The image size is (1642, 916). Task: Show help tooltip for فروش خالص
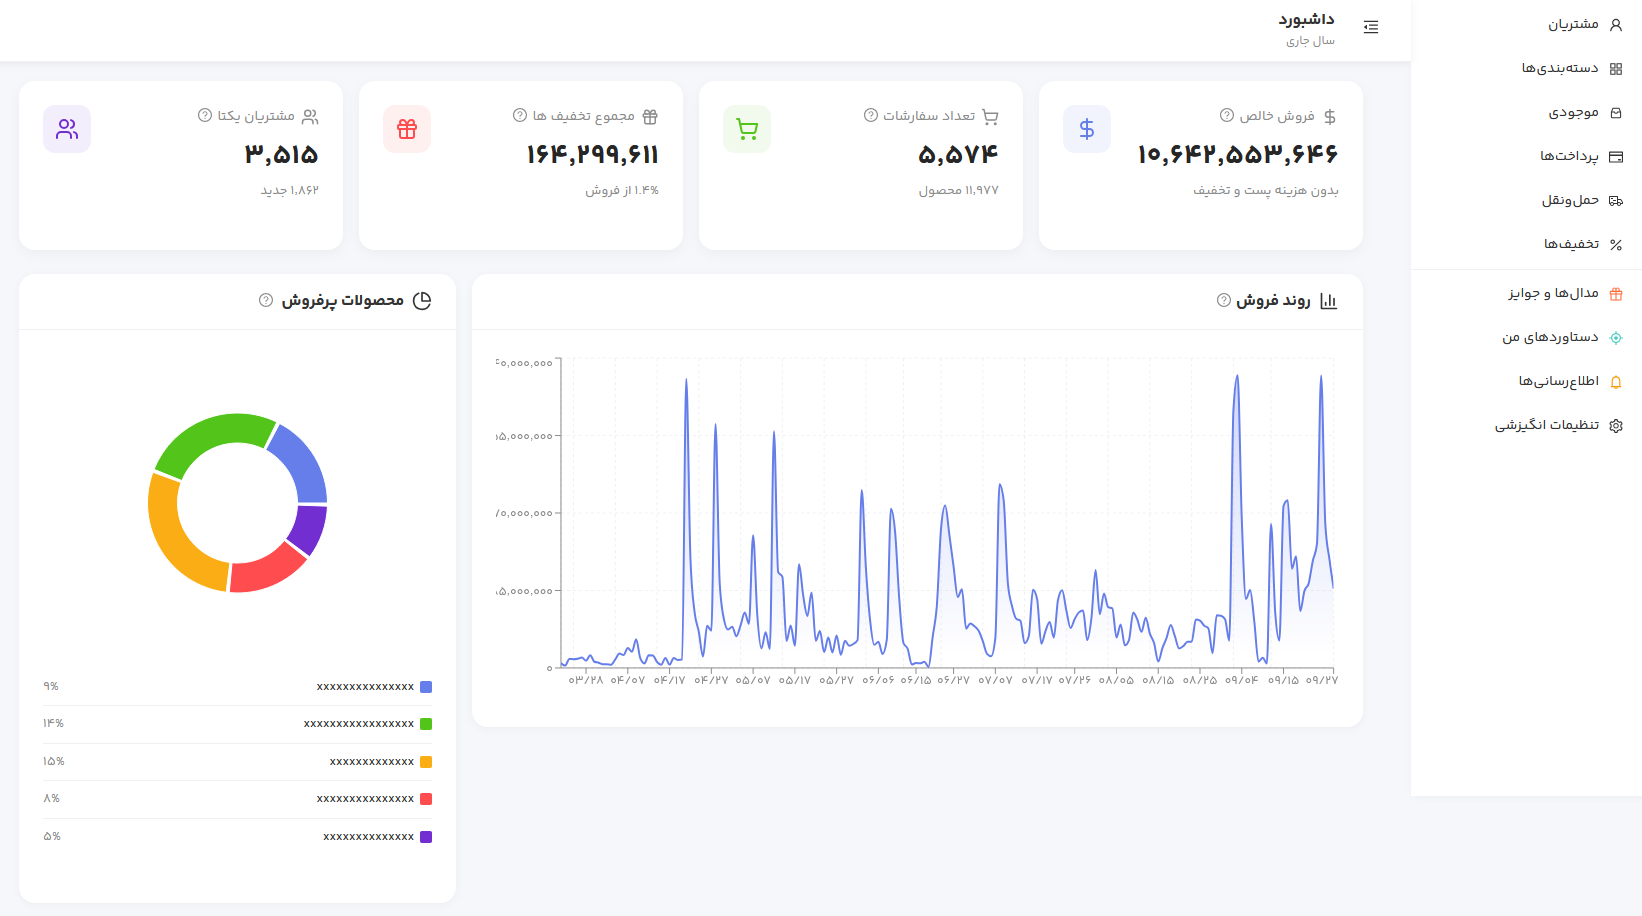(x=1227, y=116)
